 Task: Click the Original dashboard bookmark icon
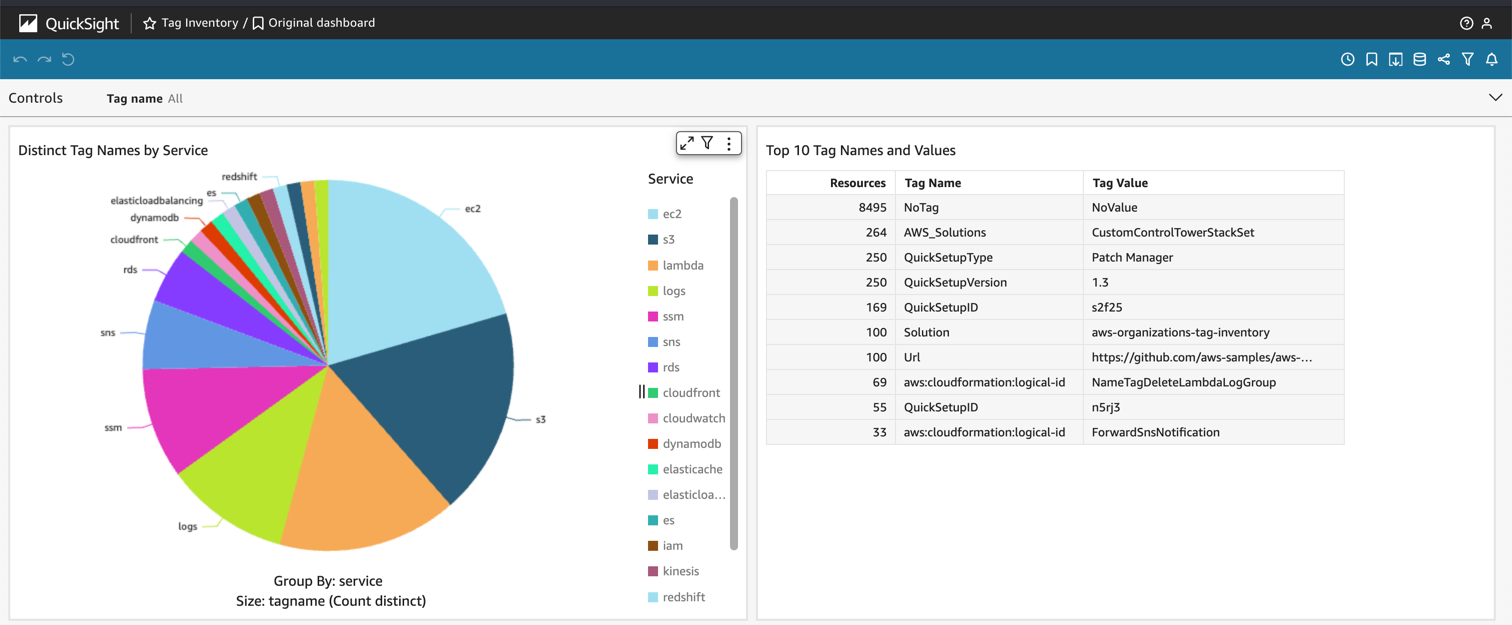coord(258,23)
